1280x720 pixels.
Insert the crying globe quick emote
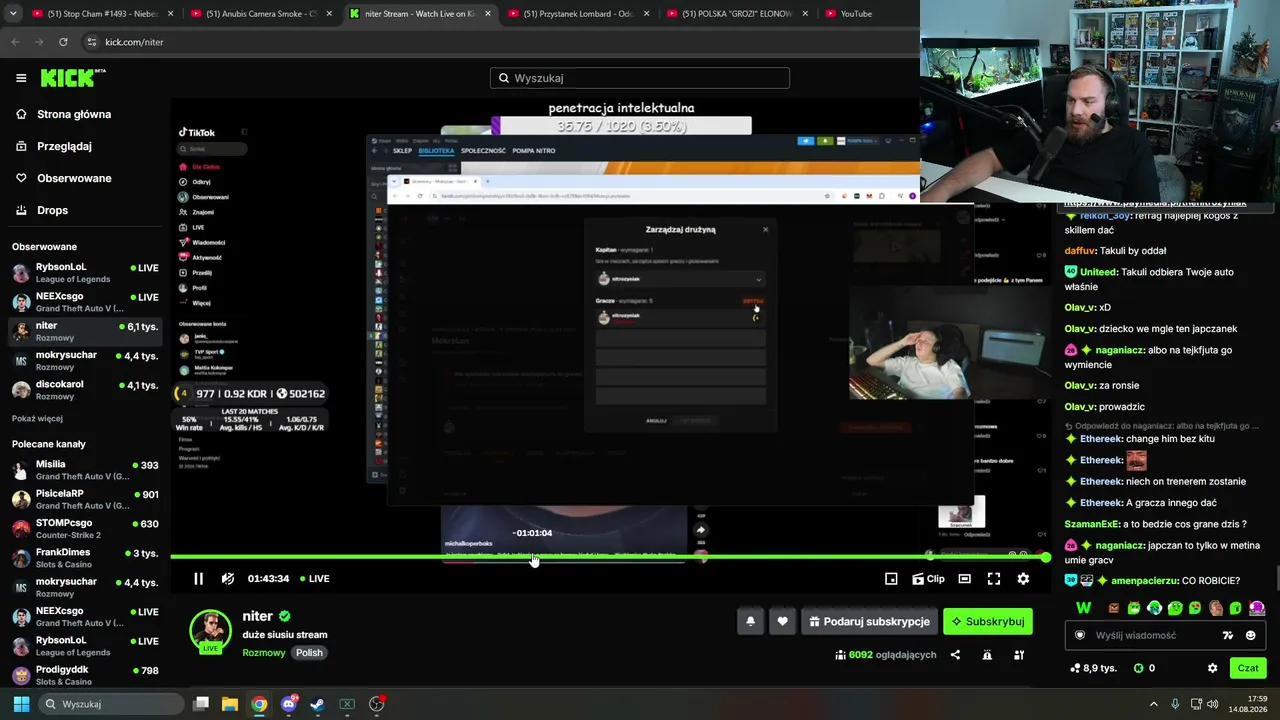click(1155, 608)
